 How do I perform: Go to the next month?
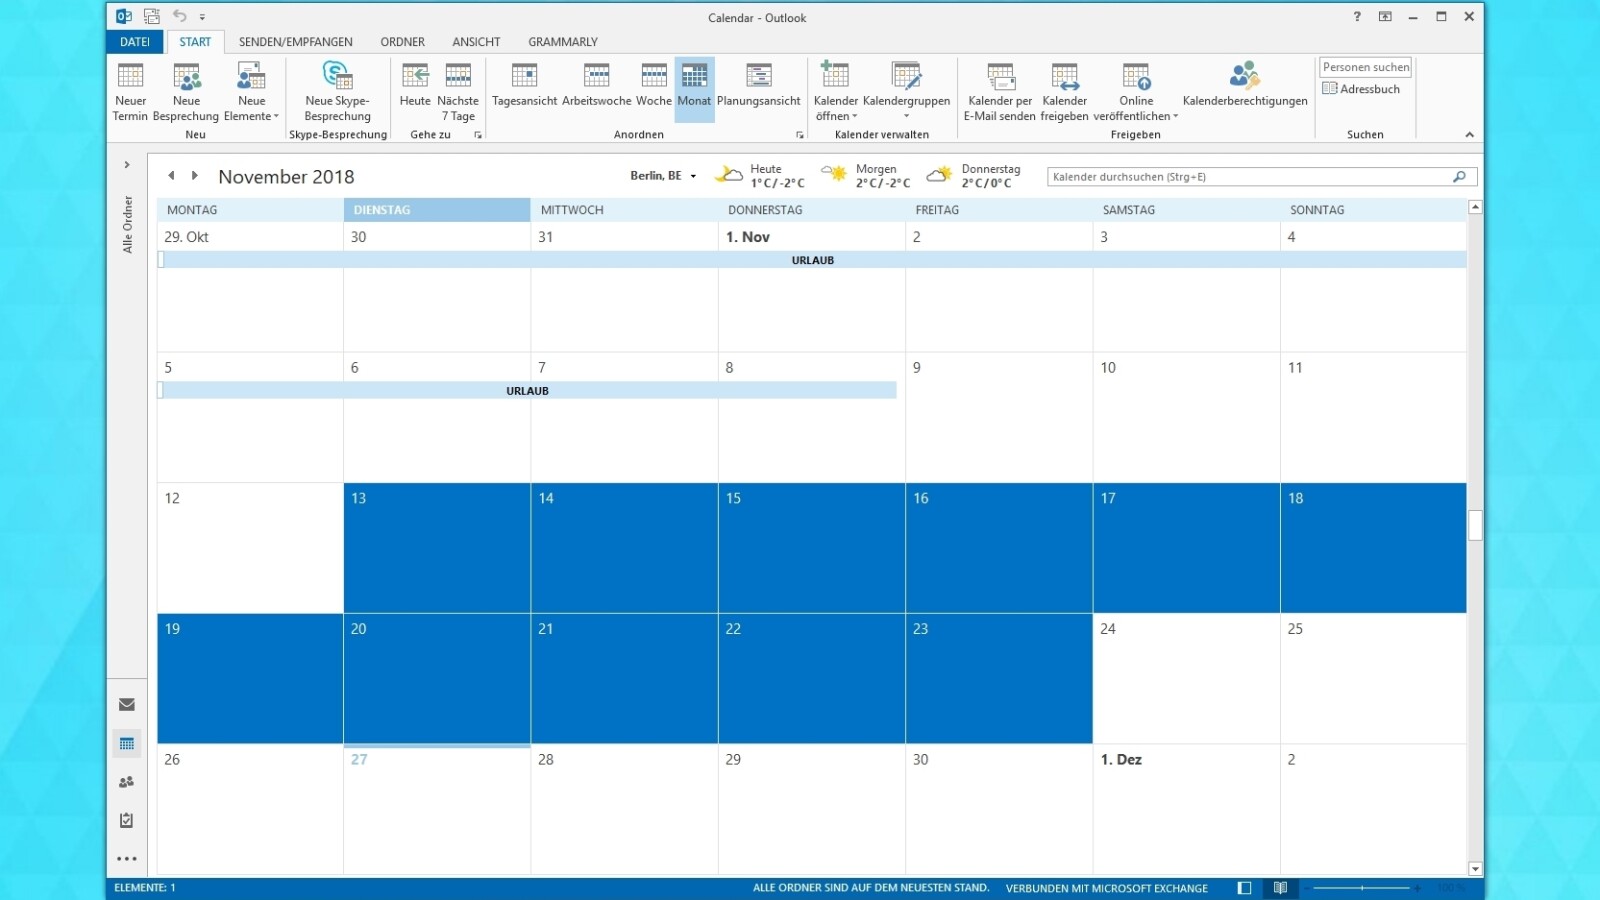pos(195,176)
